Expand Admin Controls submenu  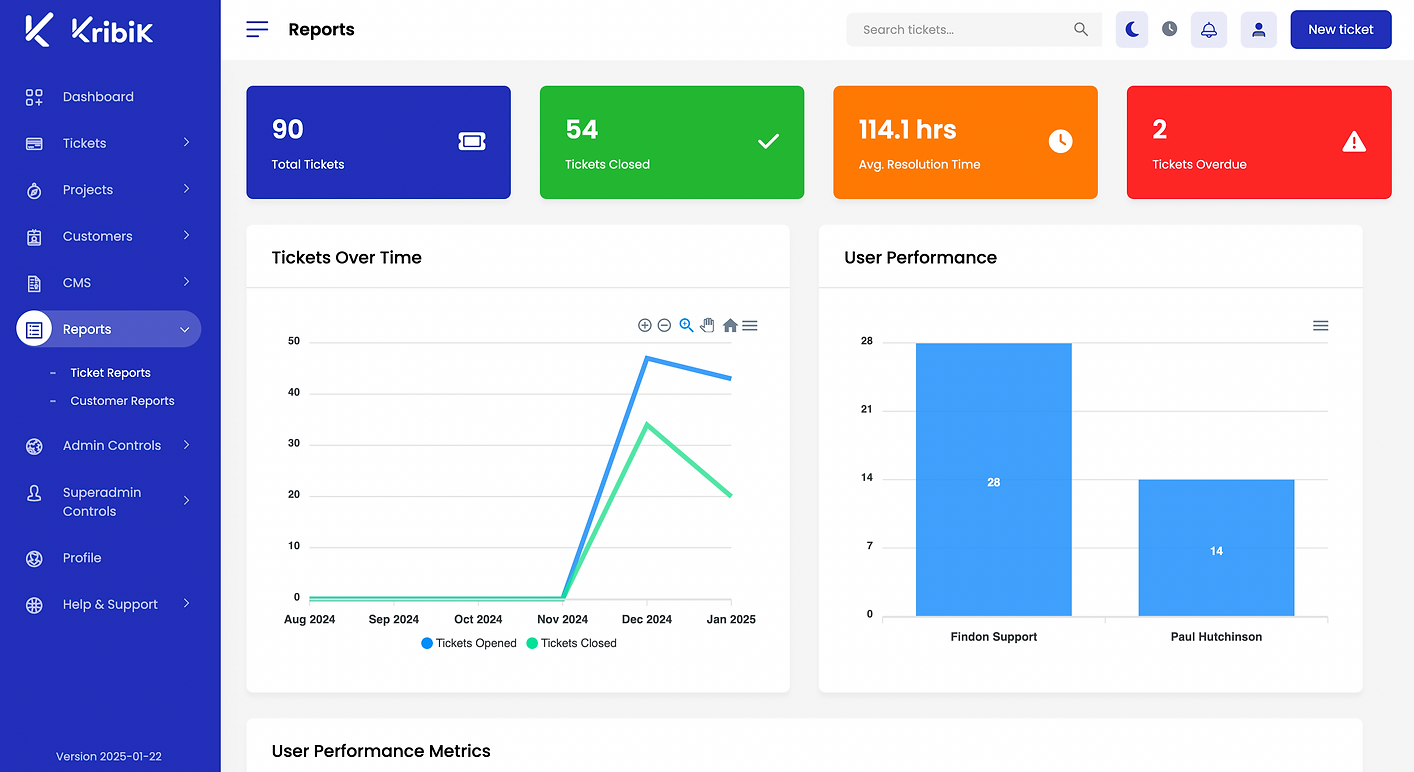point(108,445)
